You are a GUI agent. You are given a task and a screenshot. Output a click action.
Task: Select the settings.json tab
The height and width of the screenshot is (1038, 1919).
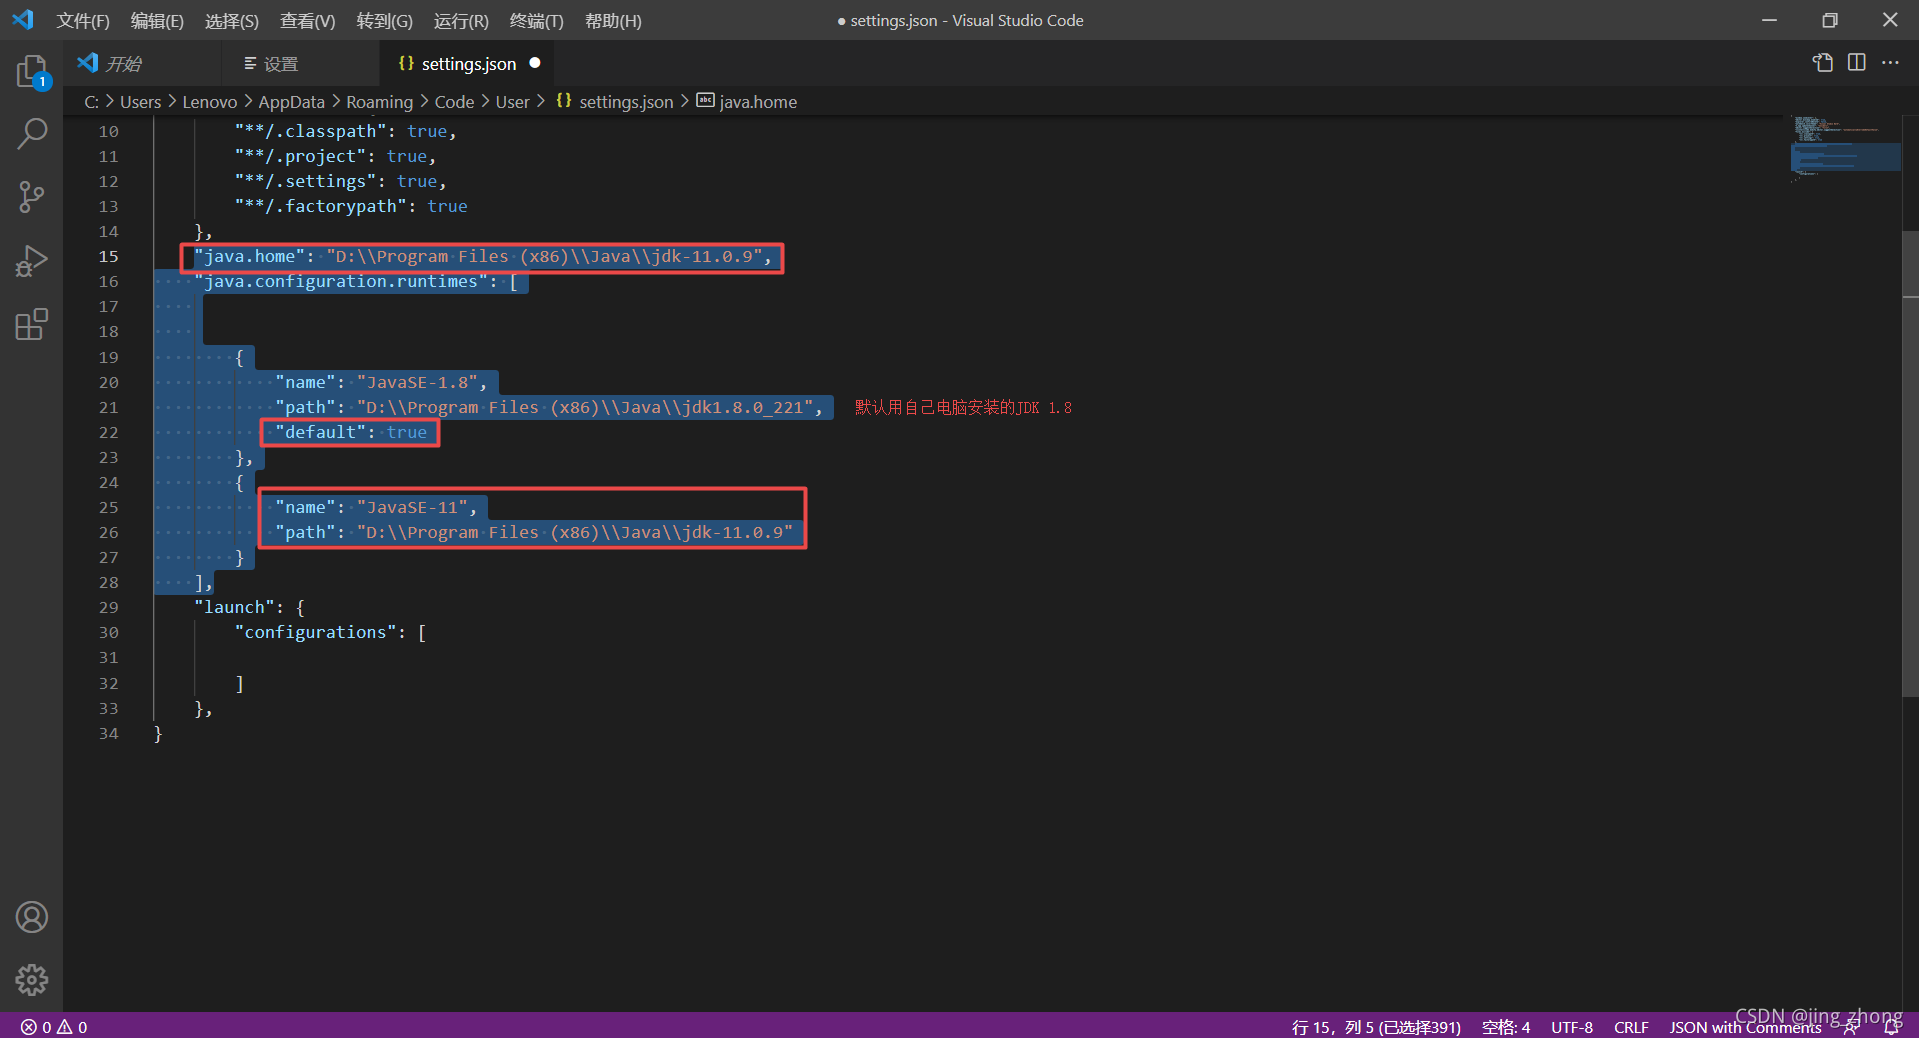coord(468,64)
